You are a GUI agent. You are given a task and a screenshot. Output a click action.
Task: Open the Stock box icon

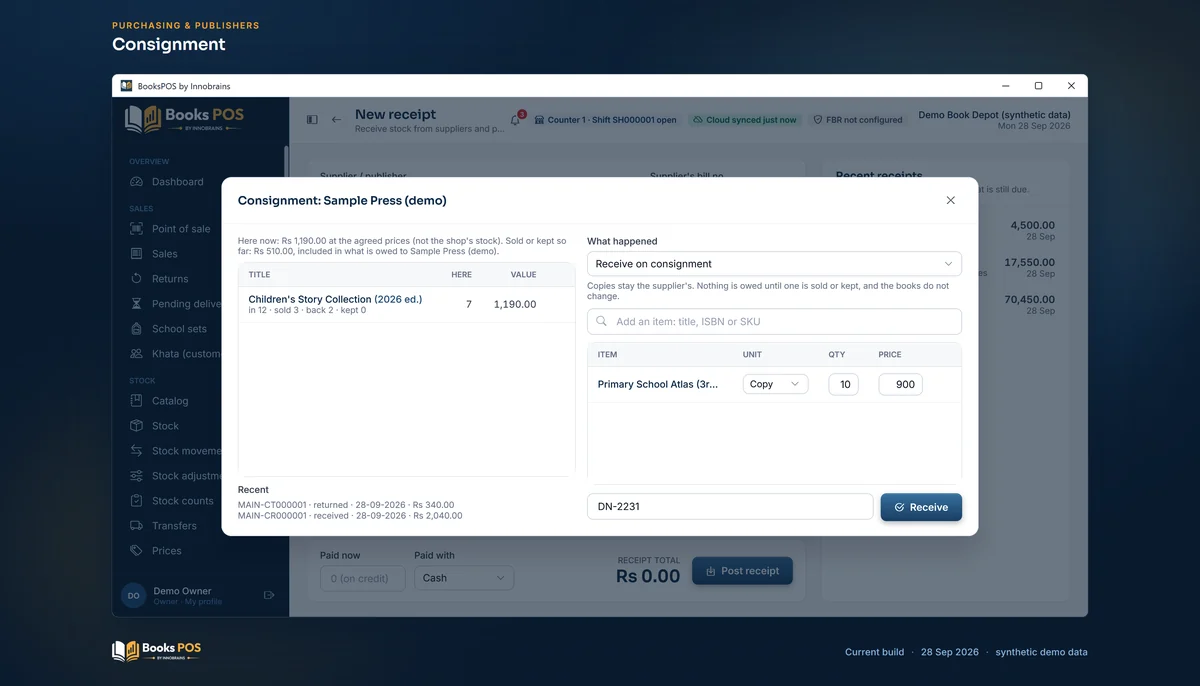(x=136, y=426)
